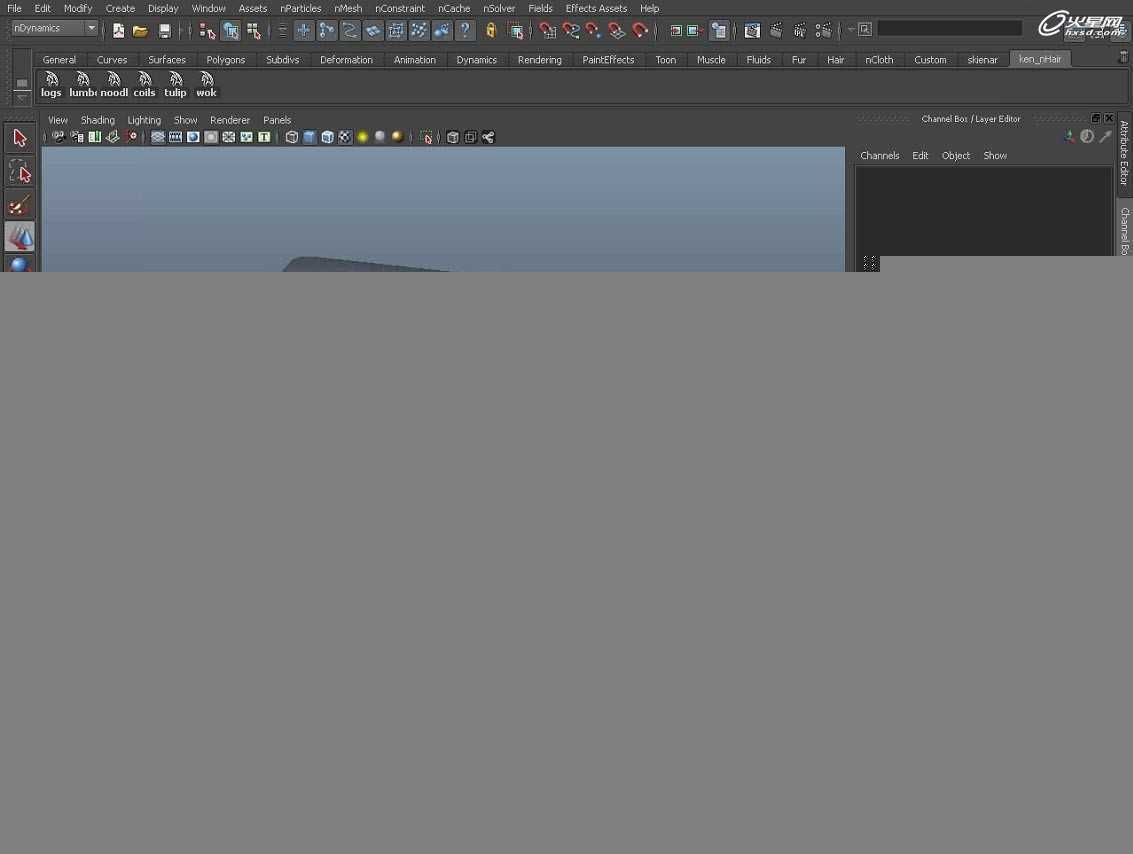Switch to the Dynamics shelf tab
The width and height of the screenshot is (1133, 854).
point(476,60)
